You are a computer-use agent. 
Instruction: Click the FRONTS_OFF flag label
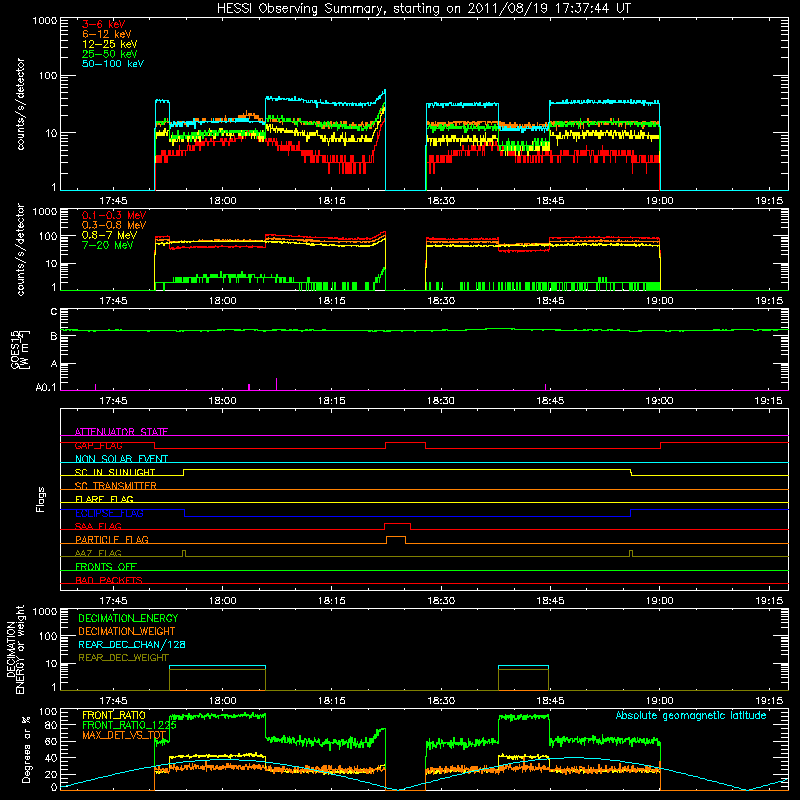[106, 566]
